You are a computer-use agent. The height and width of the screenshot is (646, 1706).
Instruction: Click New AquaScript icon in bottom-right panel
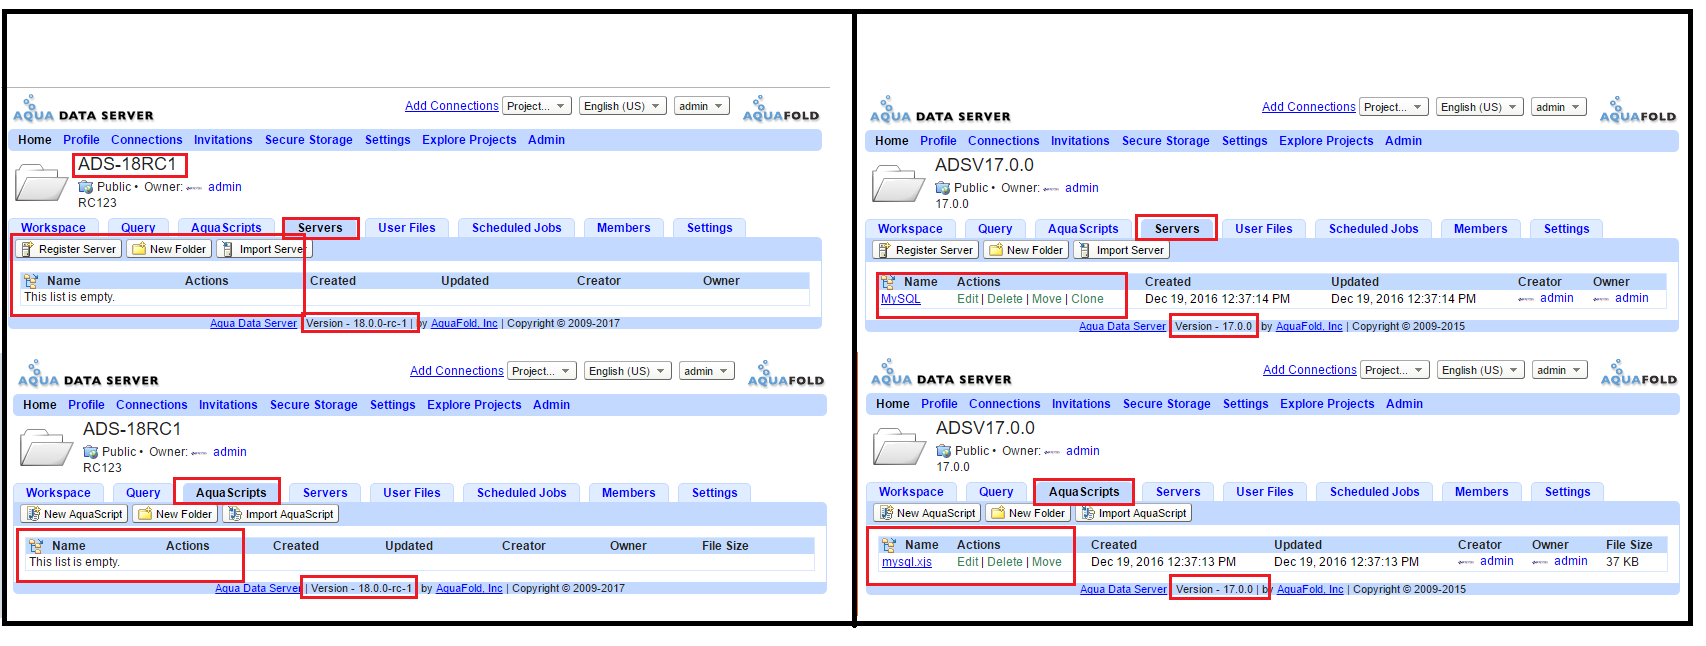(x=886, y=513)
